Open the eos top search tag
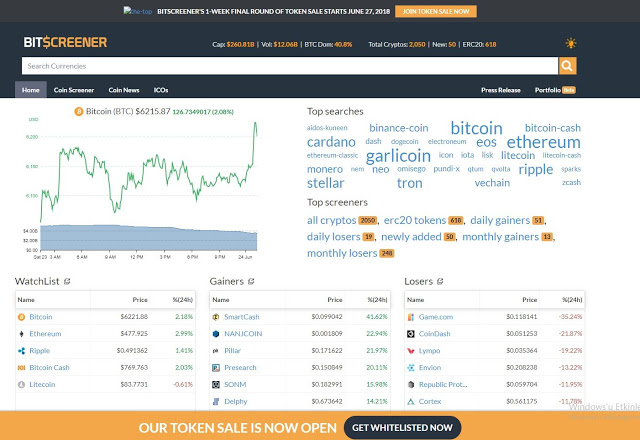 [x=486, y=142]
